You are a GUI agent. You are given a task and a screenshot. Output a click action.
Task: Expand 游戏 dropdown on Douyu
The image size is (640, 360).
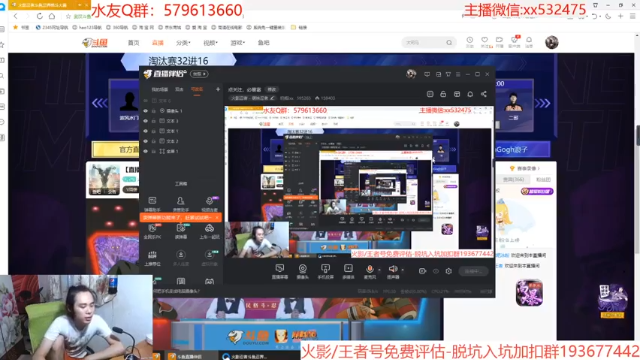tap(238, 43)
